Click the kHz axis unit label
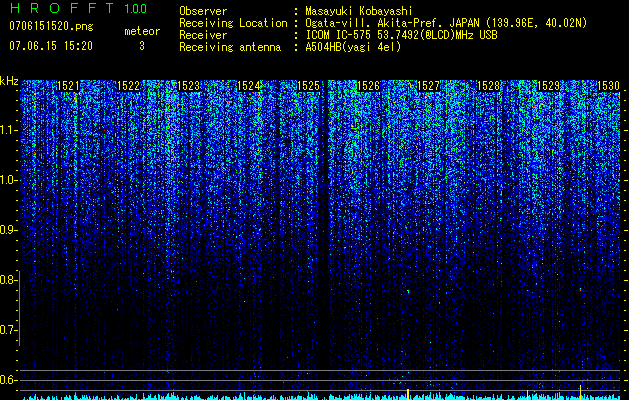The image size is (629, 400). (x=9, y=81)
